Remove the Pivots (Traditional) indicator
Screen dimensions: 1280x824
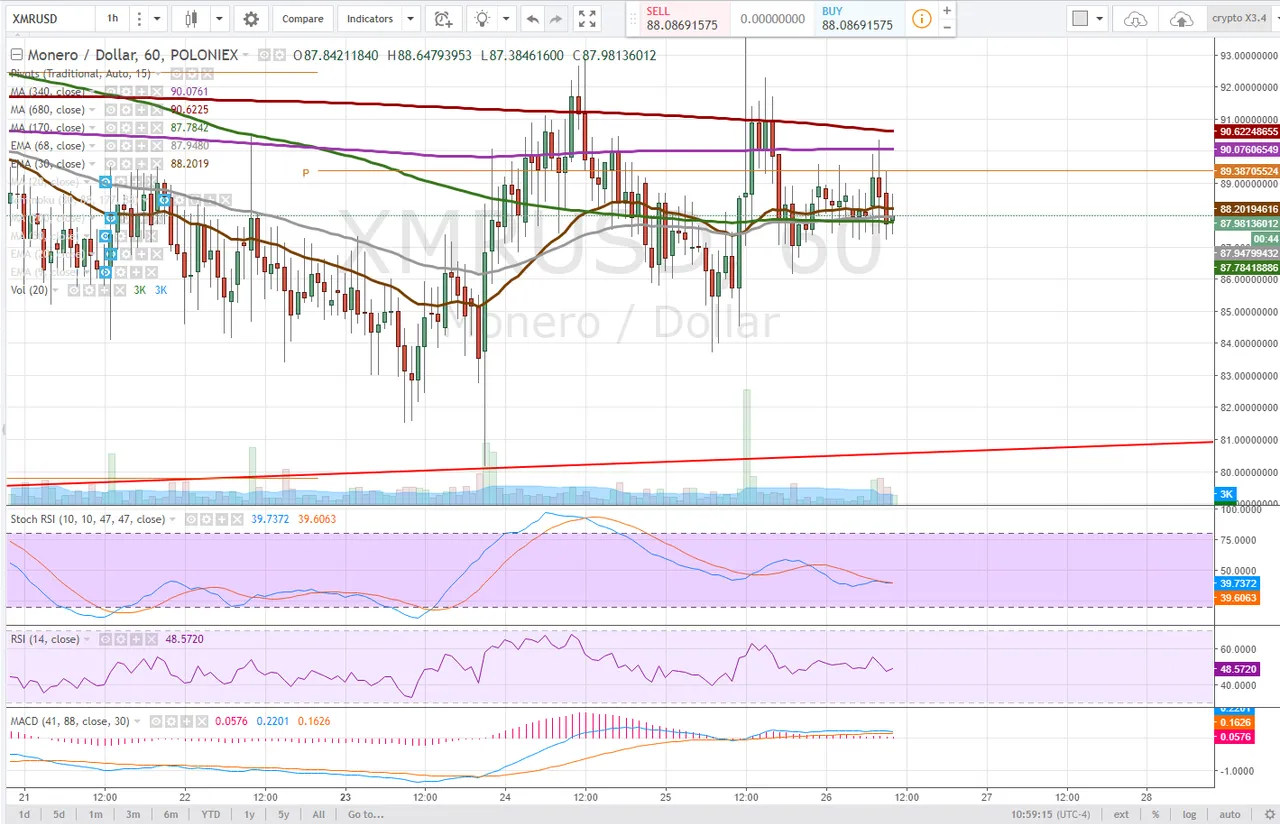point(207,73)
